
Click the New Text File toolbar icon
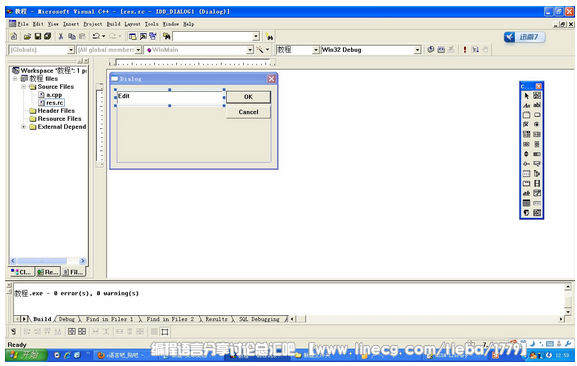tap(14, 36)
